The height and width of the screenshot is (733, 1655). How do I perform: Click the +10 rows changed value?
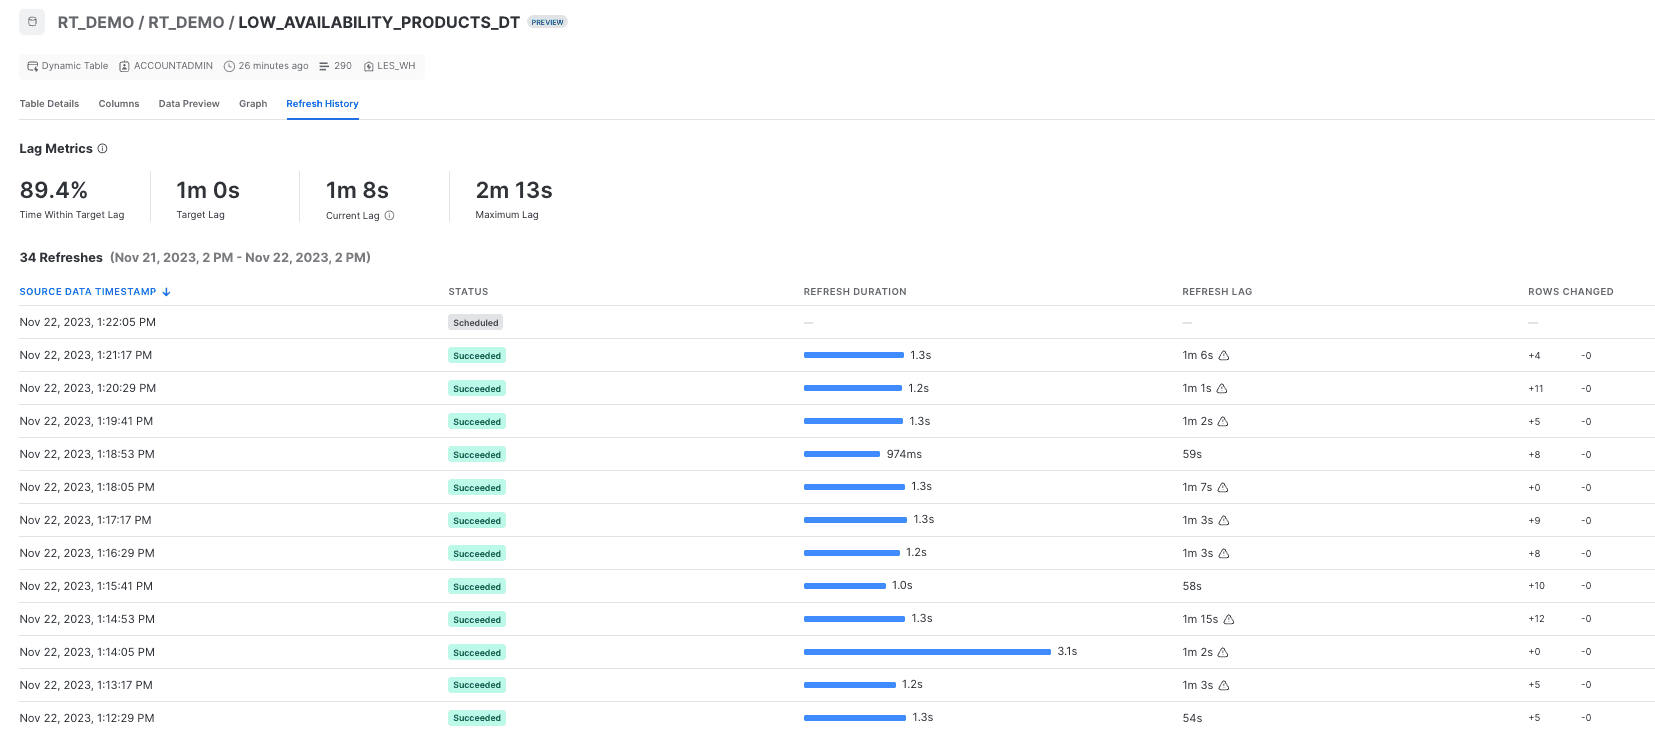(x=1536, y=586)
